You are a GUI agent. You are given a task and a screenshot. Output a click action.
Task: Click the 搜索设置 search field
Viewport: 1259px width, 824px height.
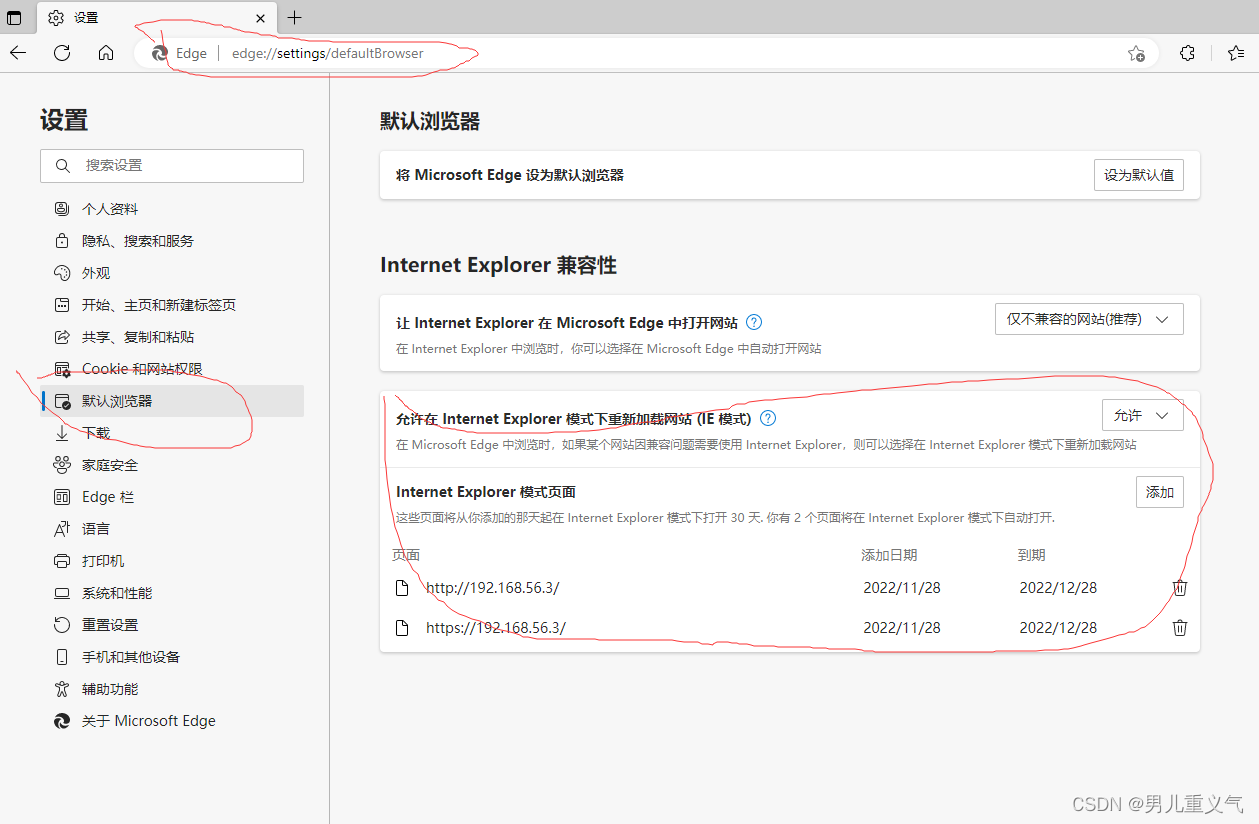point(171,165)
